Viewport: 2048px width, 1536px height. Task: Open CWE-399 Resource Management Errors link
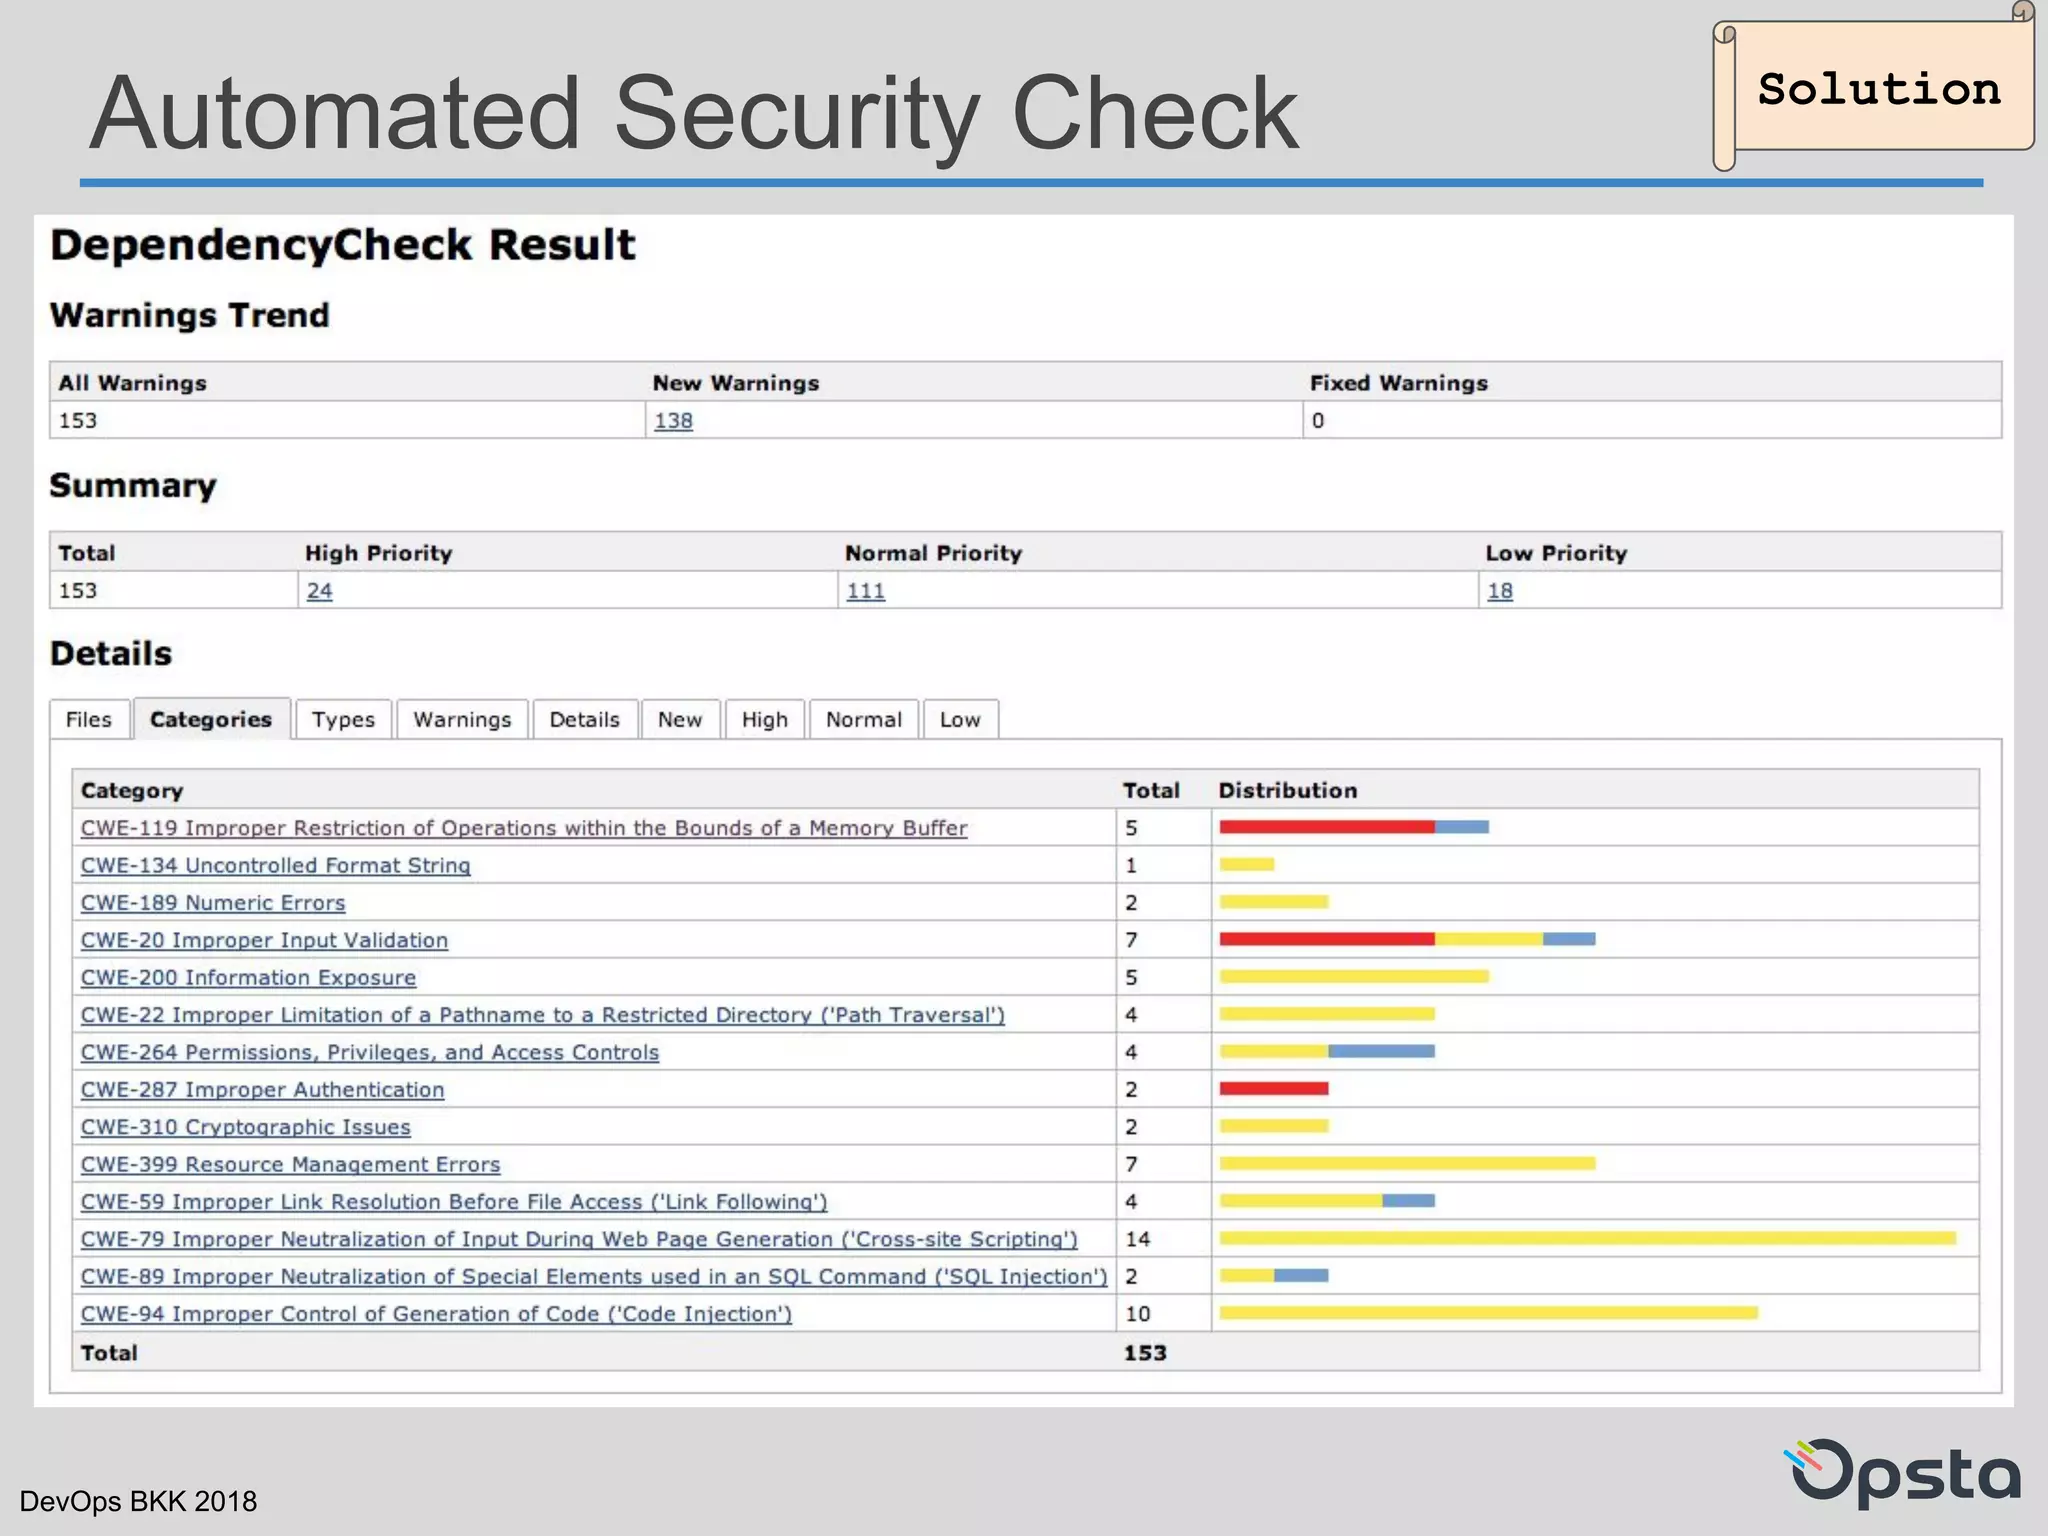290,1164
